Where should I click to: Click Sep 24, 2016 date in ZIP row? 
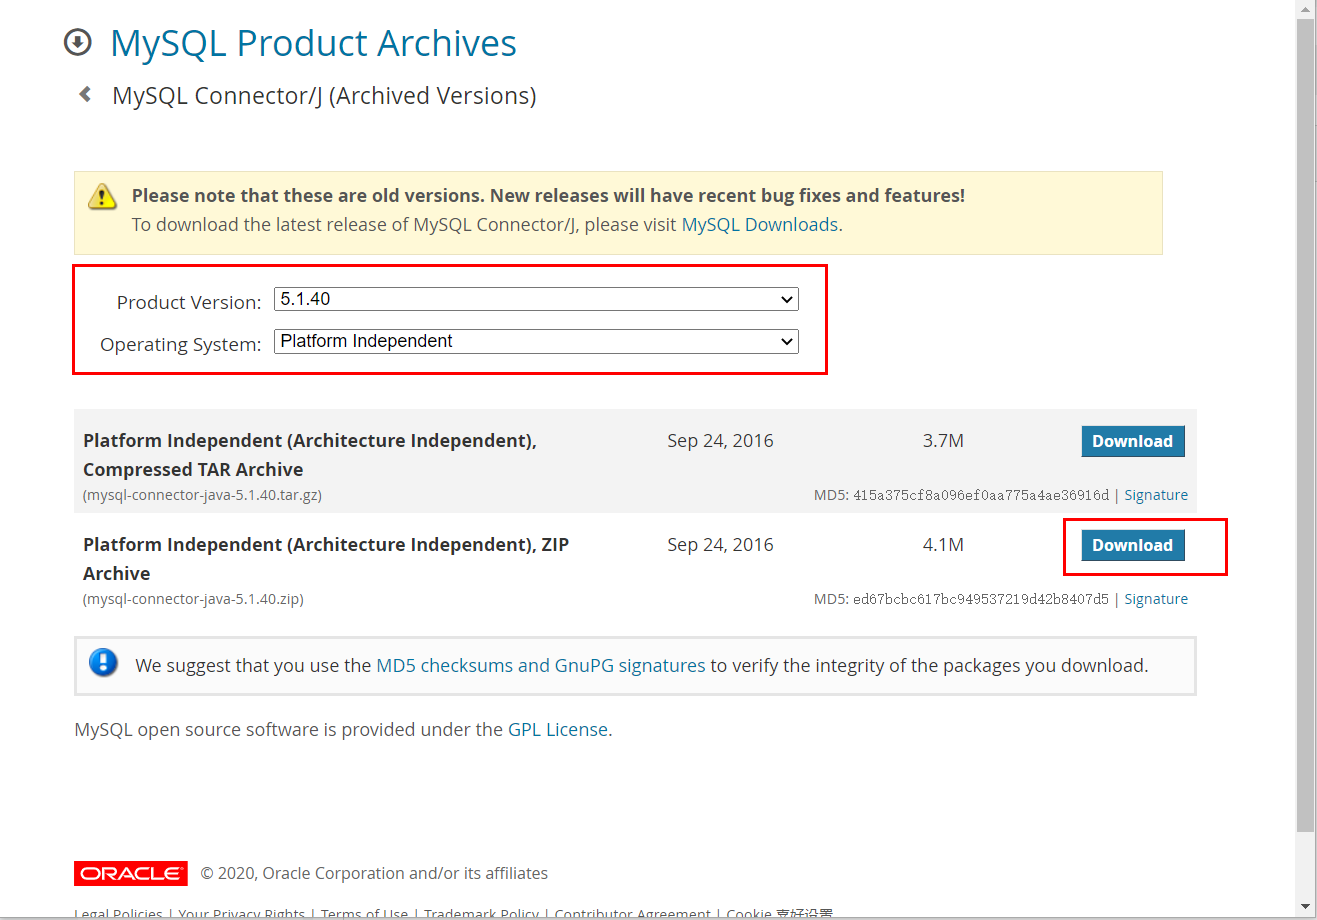tap(720, 545)
